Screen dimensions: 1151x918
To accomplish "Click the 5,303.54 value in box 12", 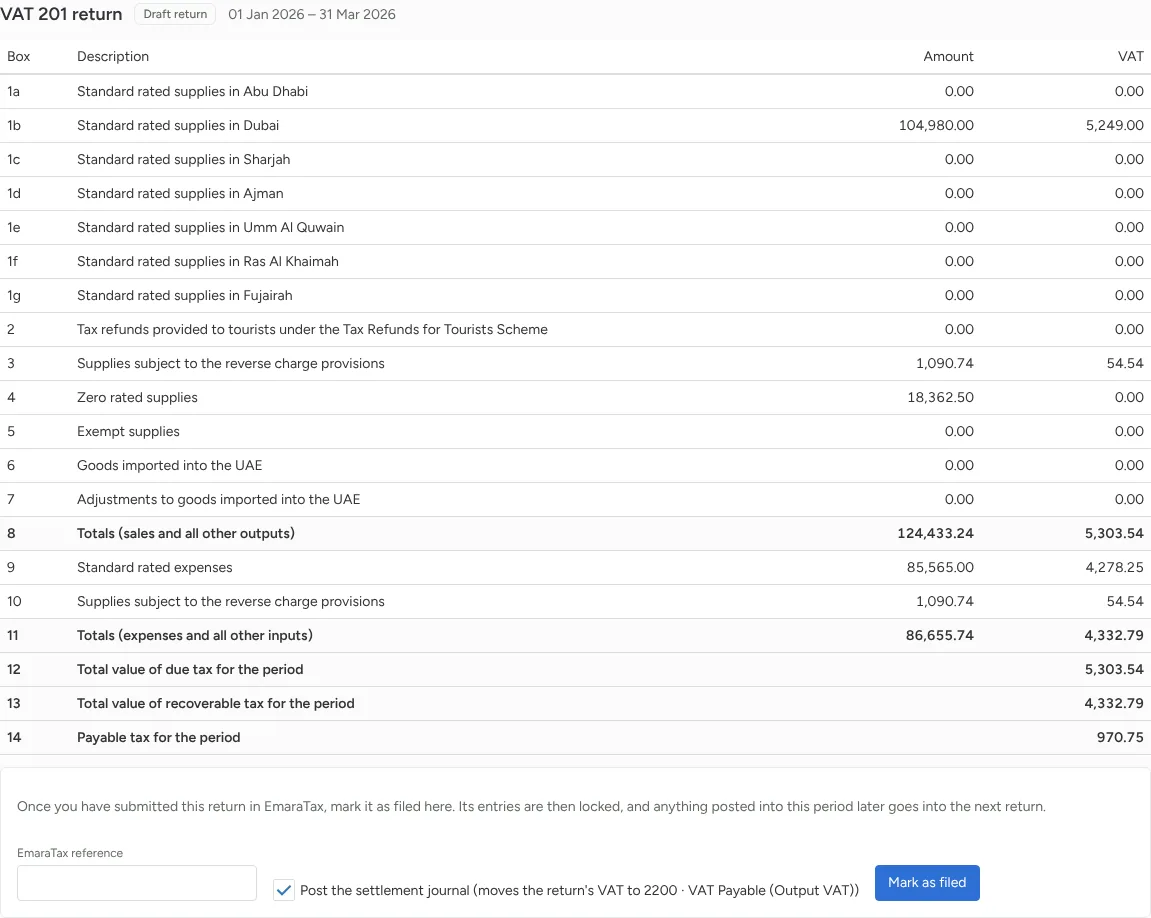I will tap(1114, 669).
